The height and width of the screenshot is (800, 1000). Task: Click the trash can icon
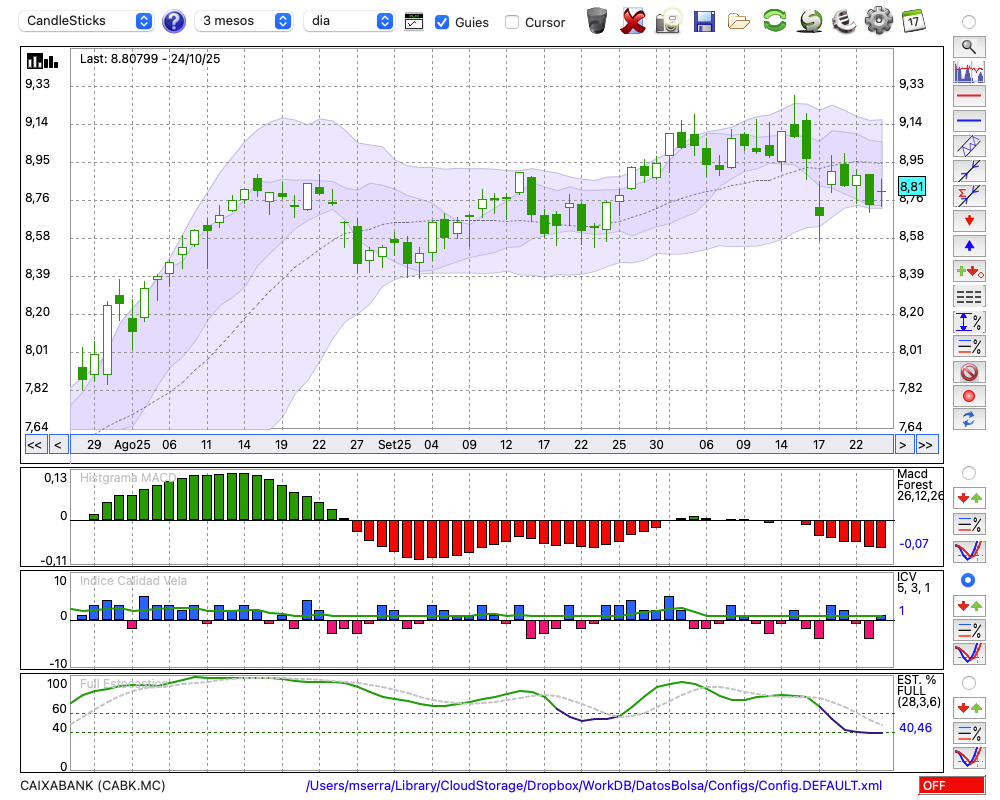[597, 20]
